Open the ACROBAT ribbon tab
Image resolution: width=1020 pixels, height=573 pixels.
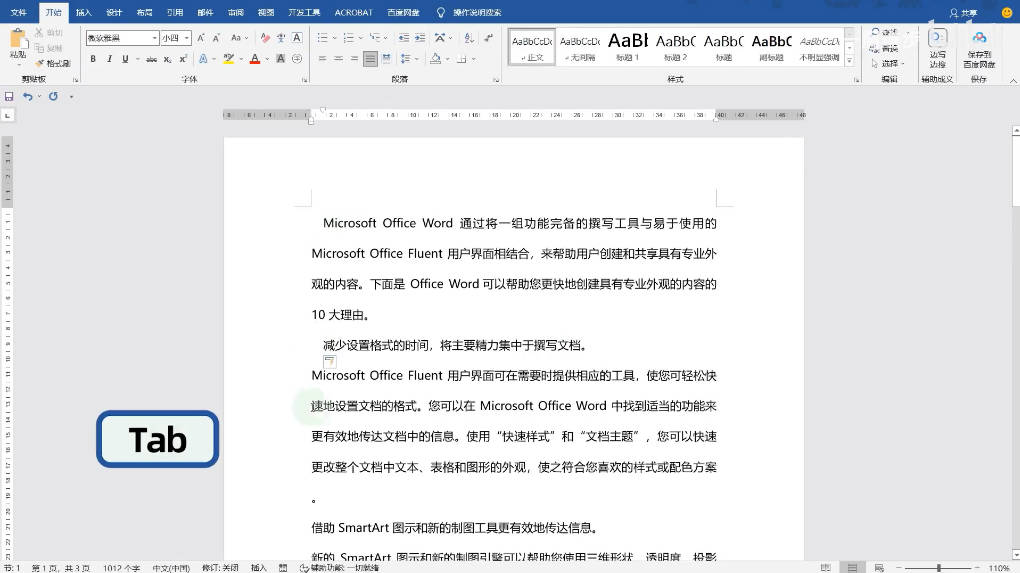click(x=353, y=13)
